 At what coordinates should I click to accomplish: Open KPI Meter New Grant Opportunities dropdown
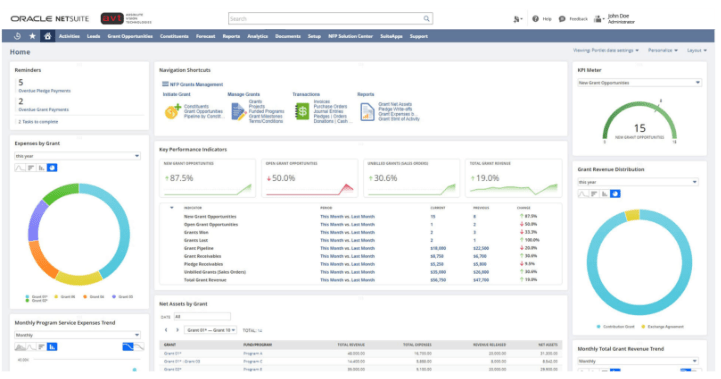click(x=639, y=83)
